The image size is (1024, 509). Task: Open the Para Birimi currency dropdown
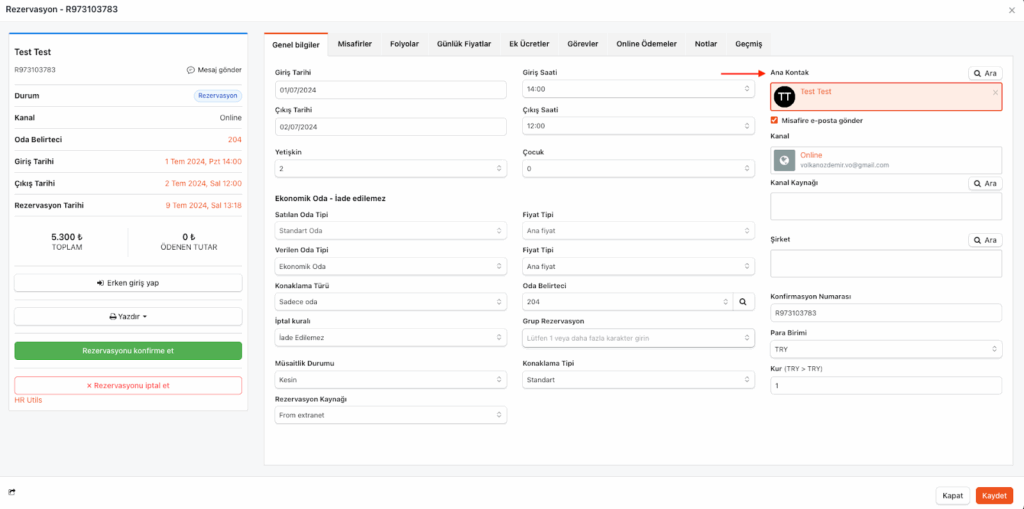pos(885,350)
